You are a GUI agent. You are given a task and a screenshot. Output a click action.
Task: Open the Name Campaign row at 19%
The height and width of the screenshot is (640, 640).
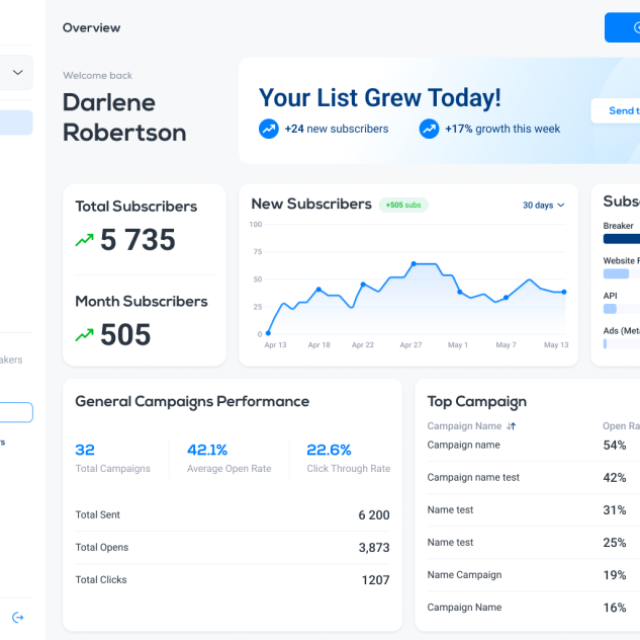[x=533, y=575]
